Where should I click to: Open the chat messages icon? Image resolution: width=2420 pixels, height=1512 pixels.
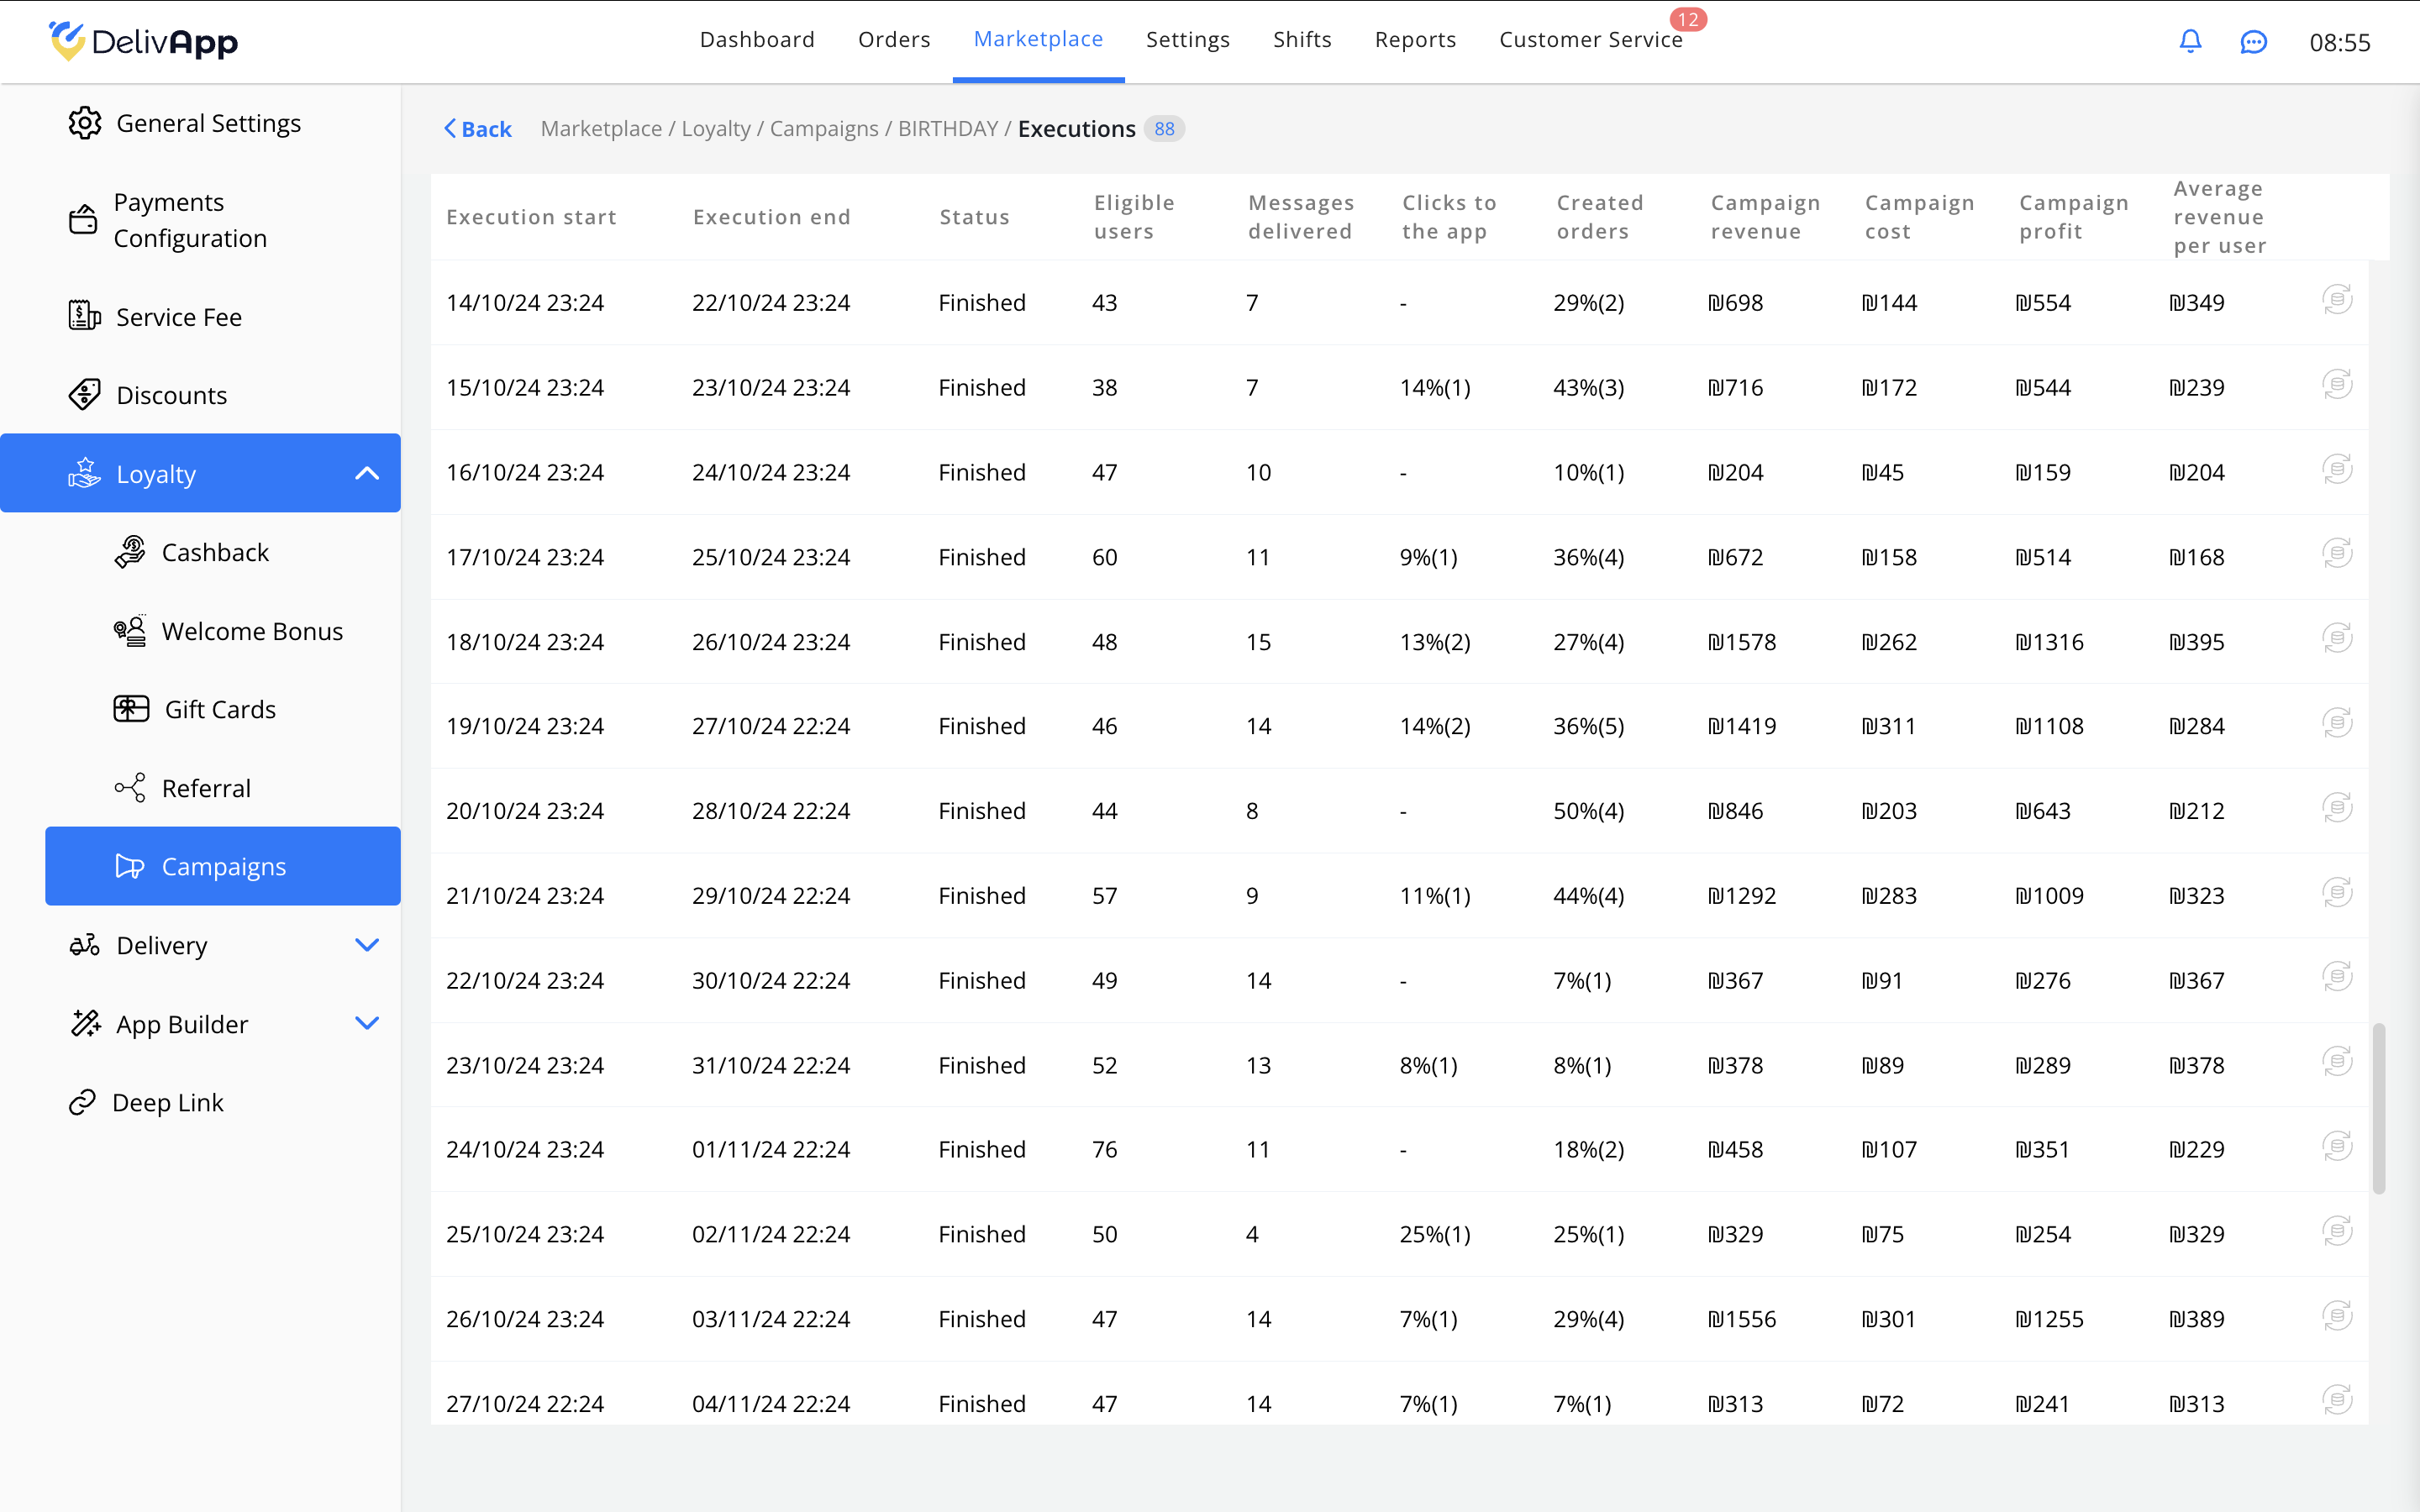[2253, 42]
